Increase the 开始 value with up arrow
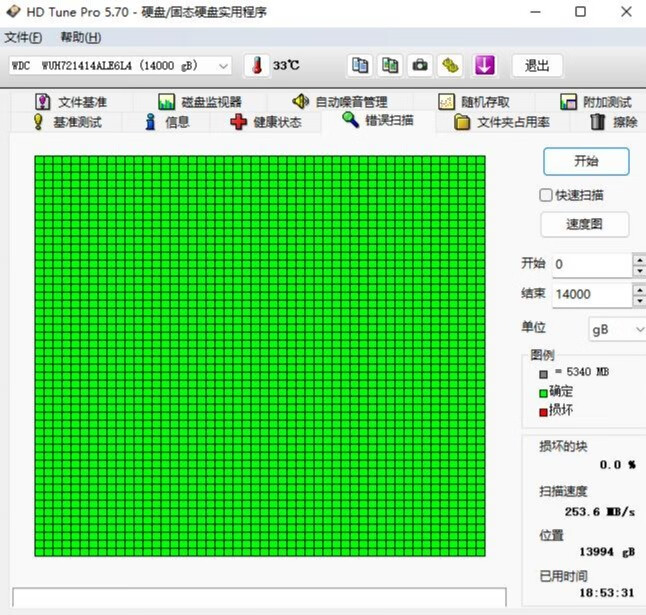This screenshot has width=646, height=615. coord(639,260)
